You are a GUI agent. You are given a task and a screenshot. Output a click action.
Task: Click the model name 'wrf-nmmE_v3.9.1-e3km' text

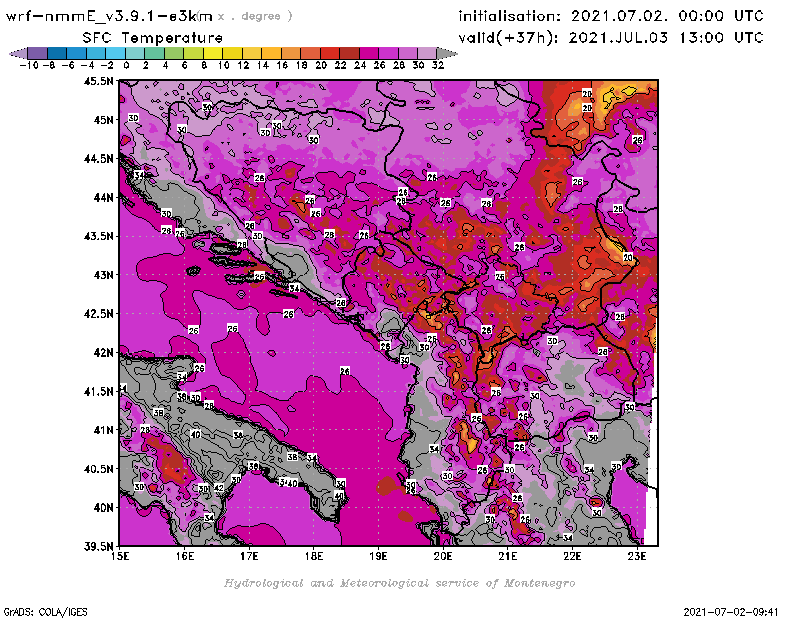pos(109,16)
